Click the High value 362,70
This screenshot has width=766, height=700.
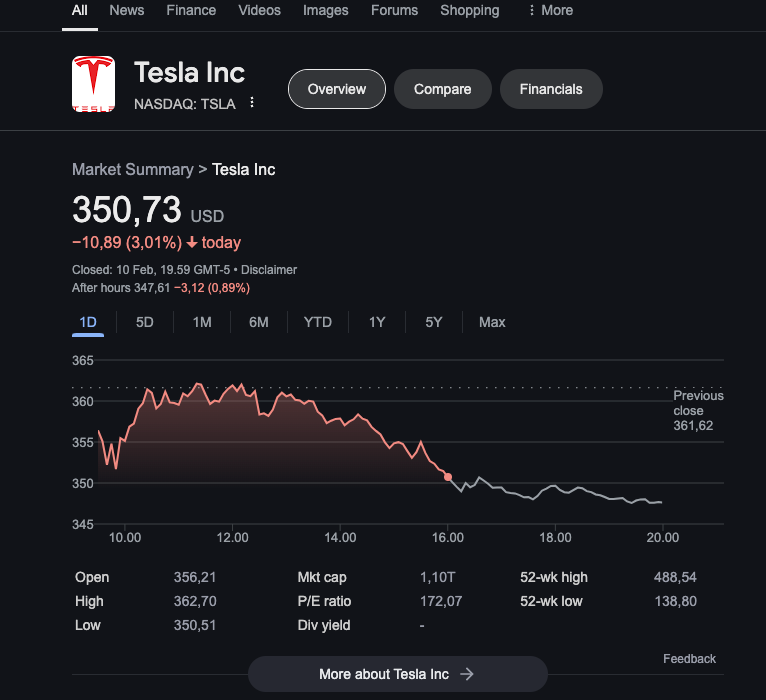(x=195, y=601)
